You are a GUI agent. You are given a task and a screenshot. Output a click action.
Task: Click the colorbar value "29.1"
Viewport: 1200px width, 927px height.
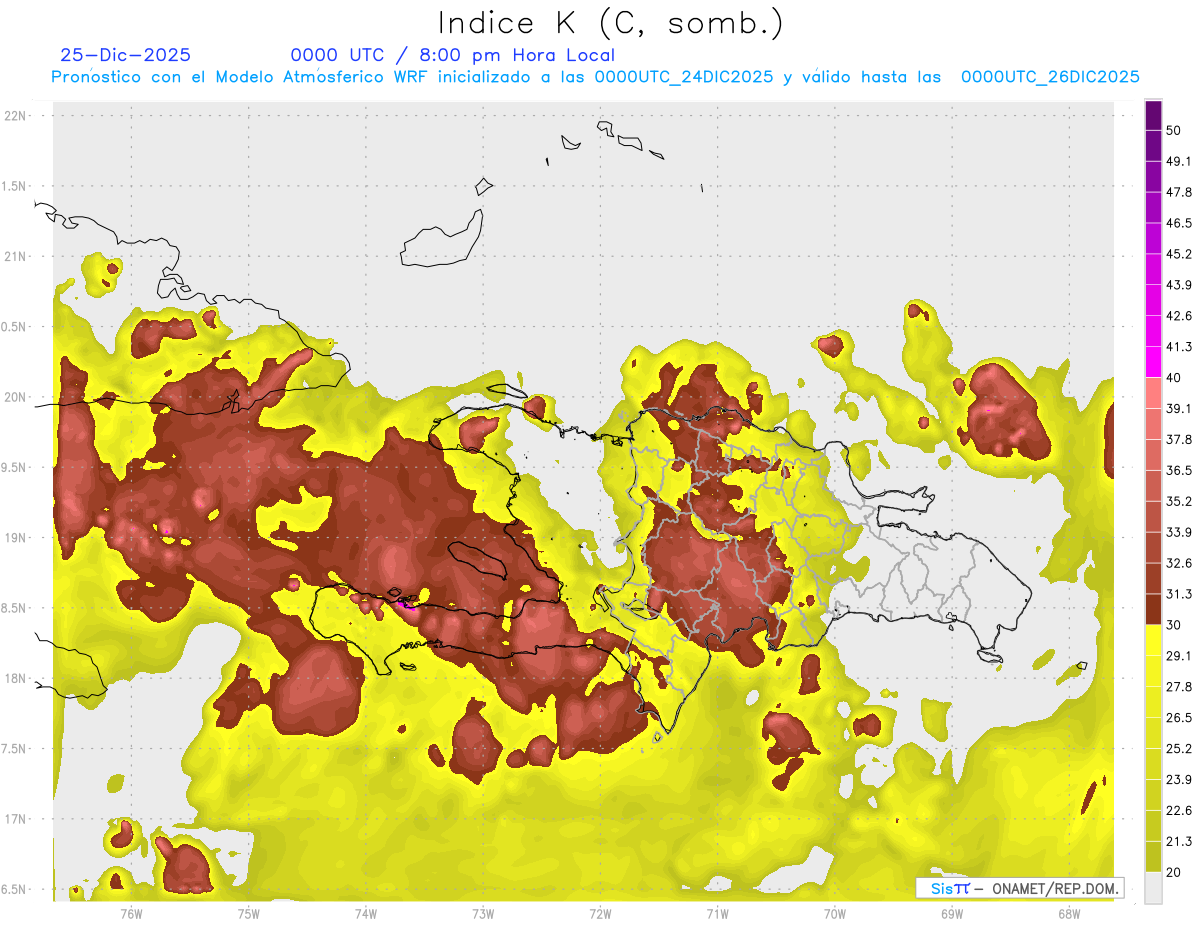click(1179, 655)
